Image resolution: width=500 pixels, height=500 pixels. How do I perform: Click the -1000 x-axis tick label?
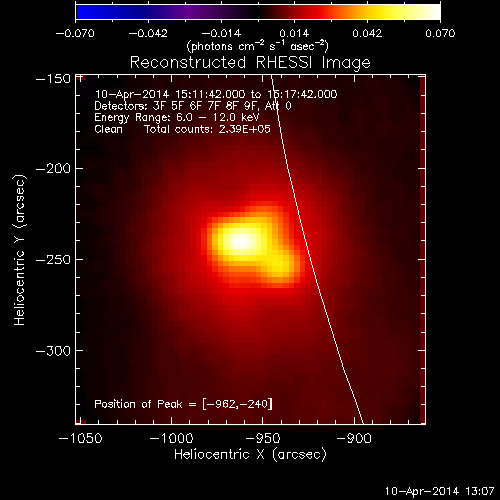(x=171, y=438)
